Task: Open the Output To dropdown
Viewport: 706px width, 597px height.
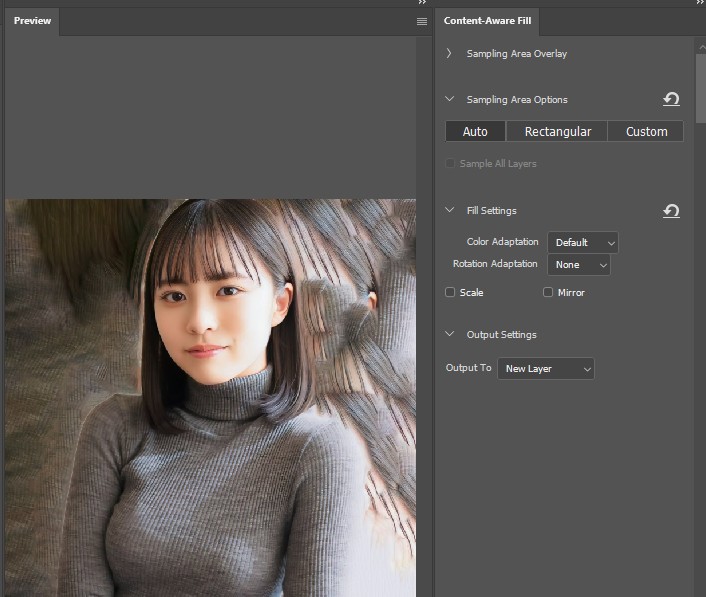Action: coord(546,369)
